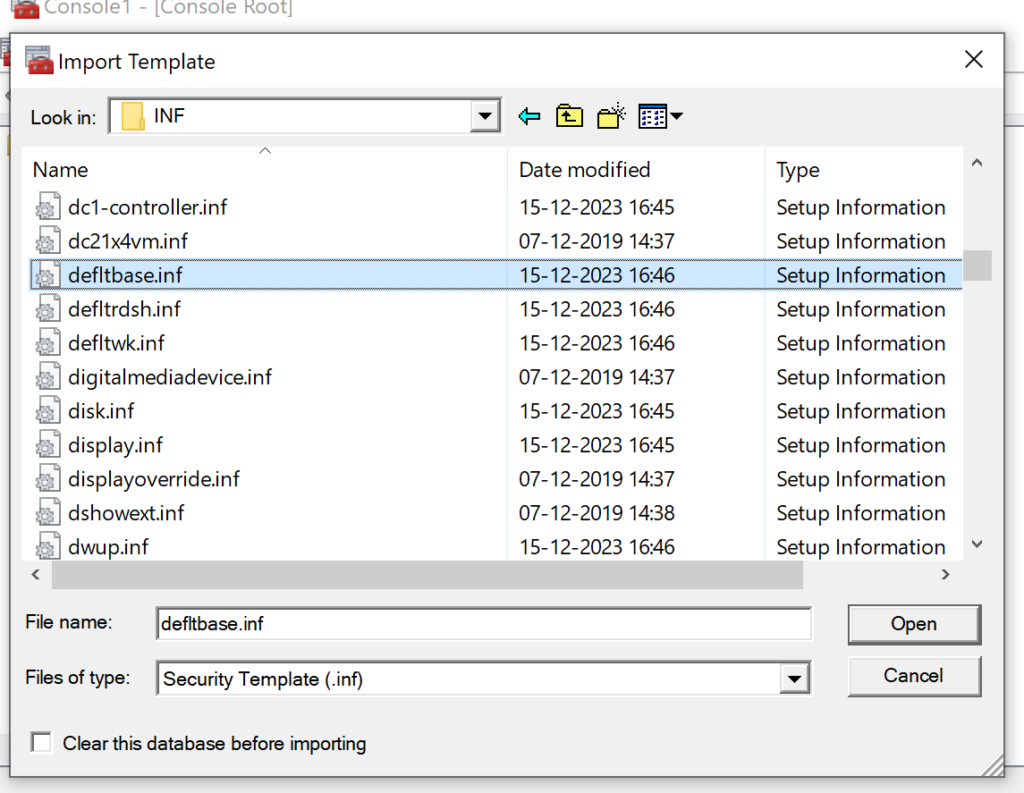
Task: Select the disk.inf file icon
Action: pos(48,411)
